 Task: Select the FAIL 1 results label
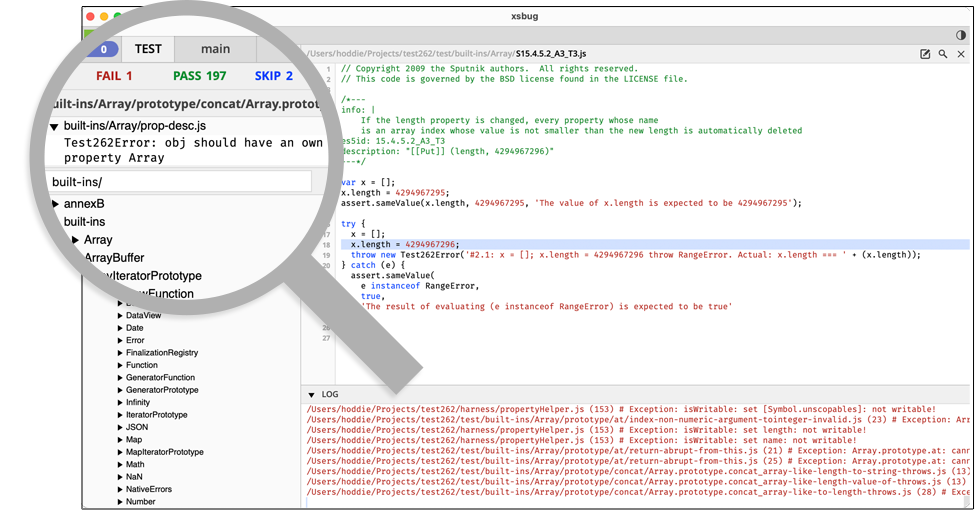114,76
